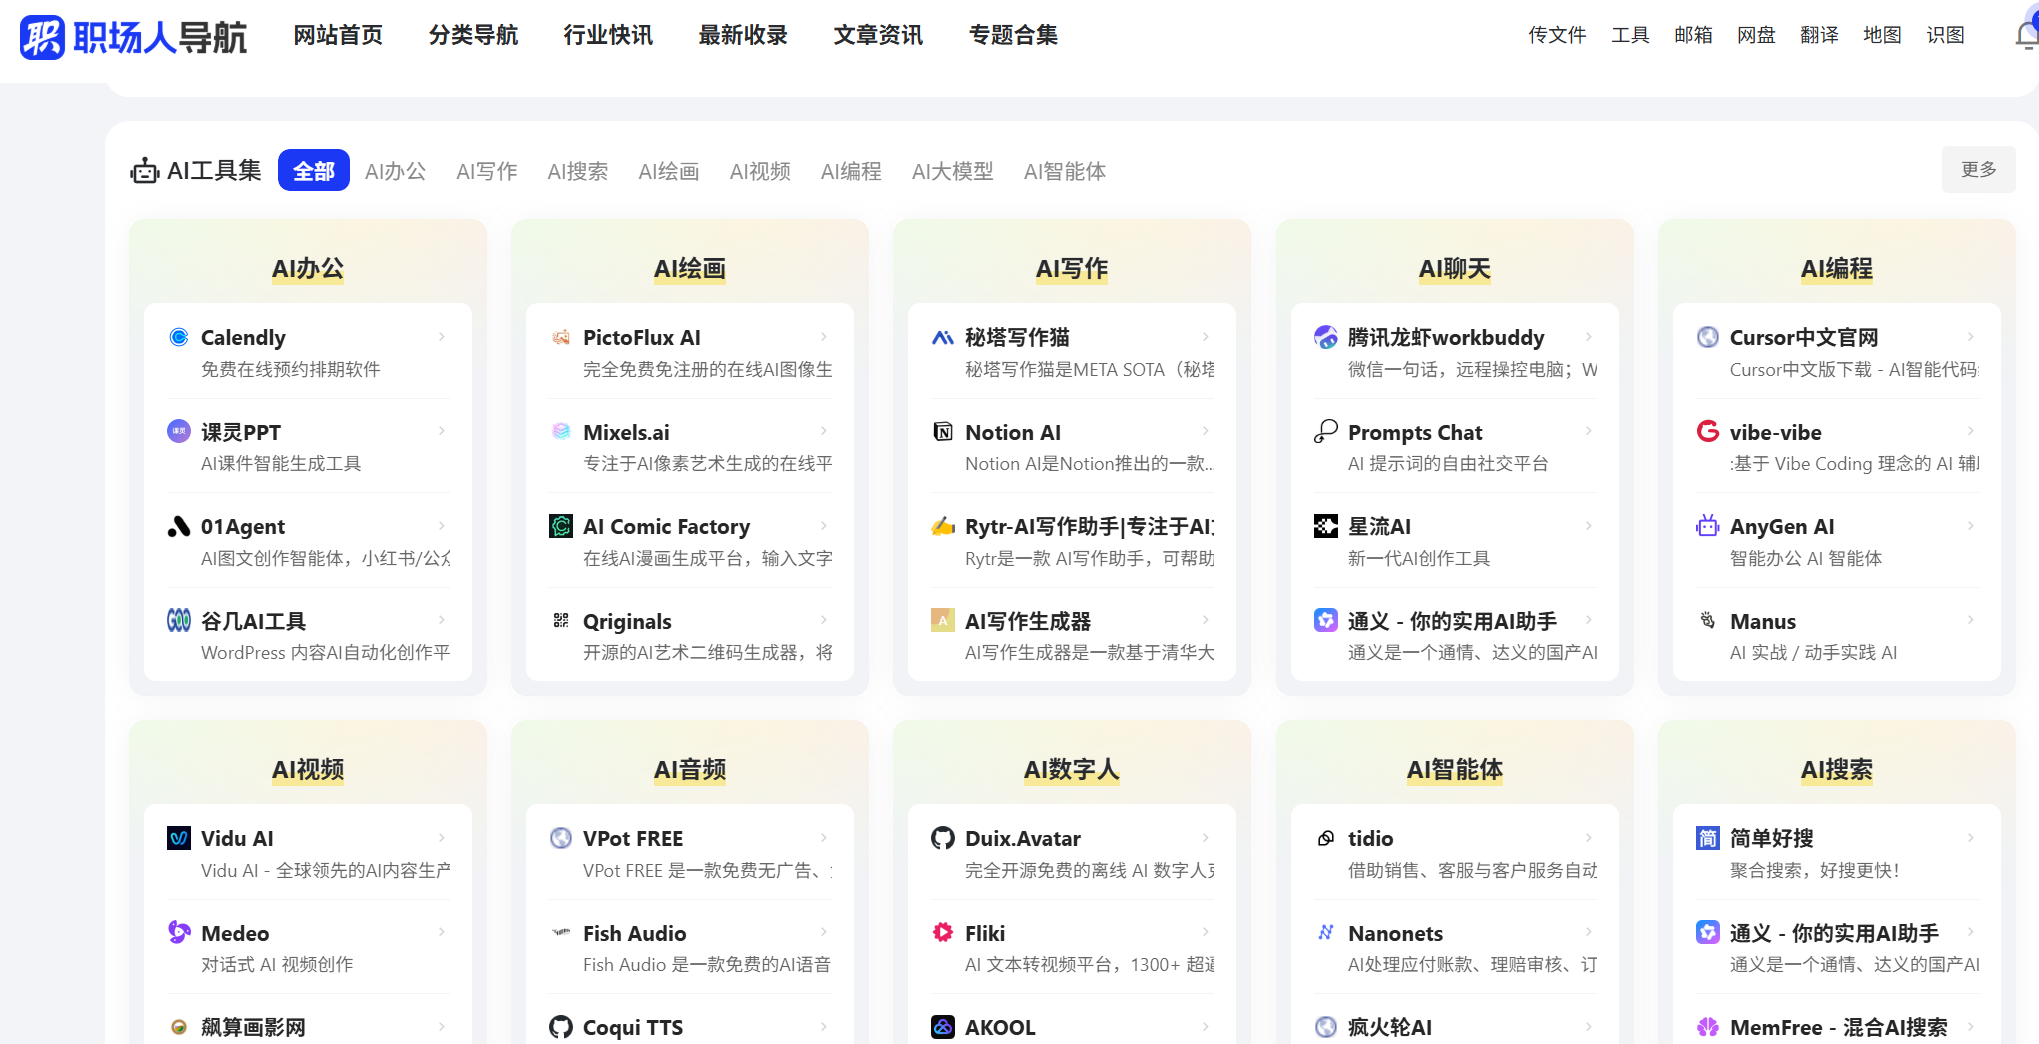This screenshot has width=2039, height=1044.
Task: Open the notification bell icon
Action: (2027, 35)
